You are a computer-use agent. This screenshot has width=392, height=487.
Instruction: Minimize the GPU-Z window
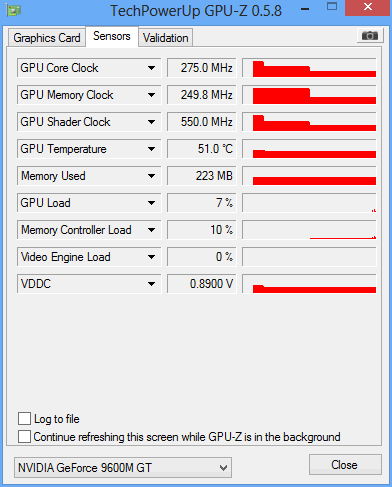click(x=305, y=9)
